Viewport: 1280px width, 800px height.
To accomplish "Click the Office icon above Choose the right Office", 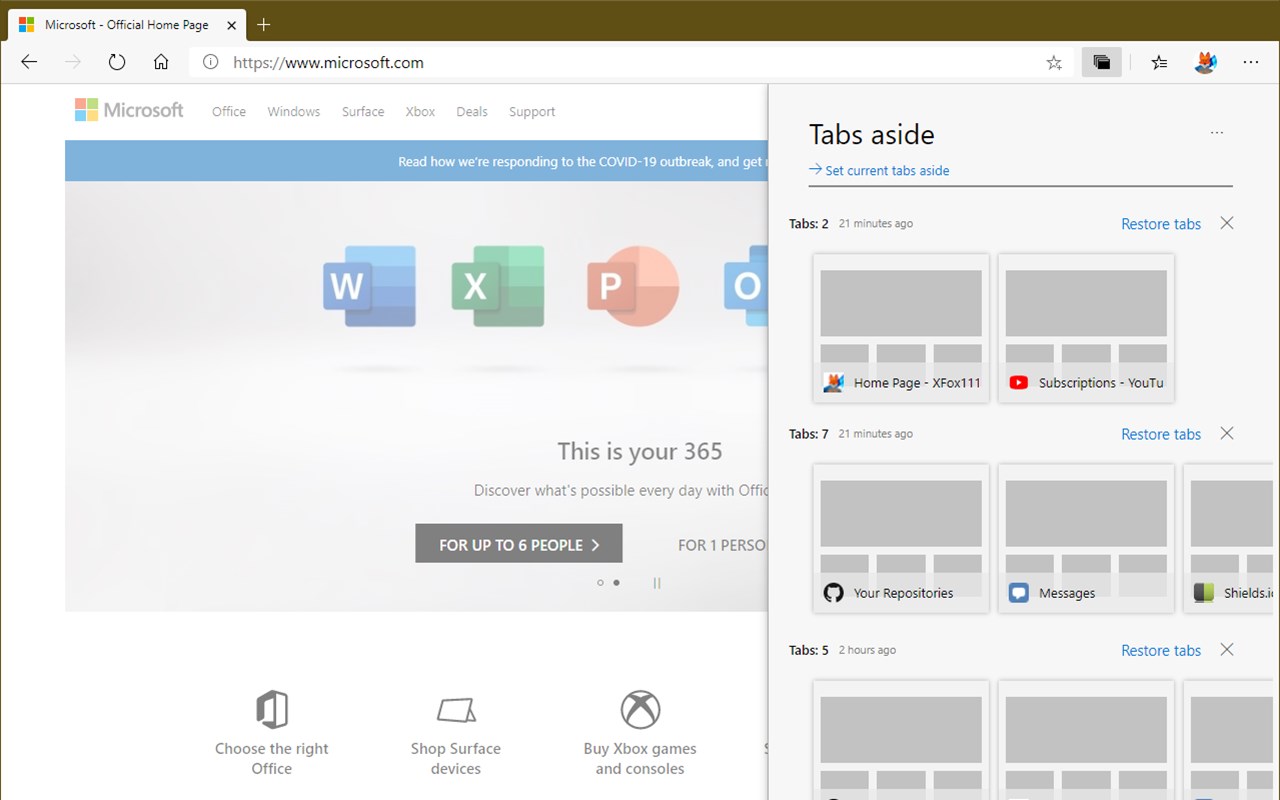I will click(x=272, y=710).
